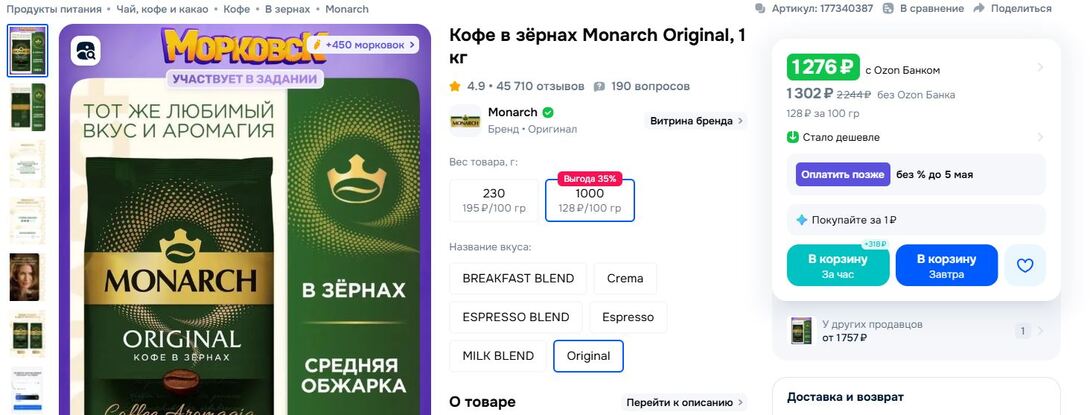
Task: Expand the Ozon Bank price details chevron
Action: pos(1040,68)
